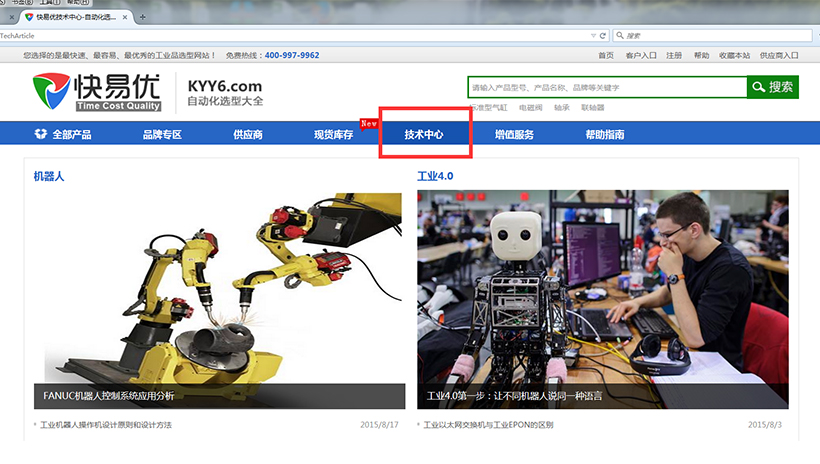The width and height of the screenshot is (820, 464).
Task: Click the browser tab favicon
Action: [29, 17]
